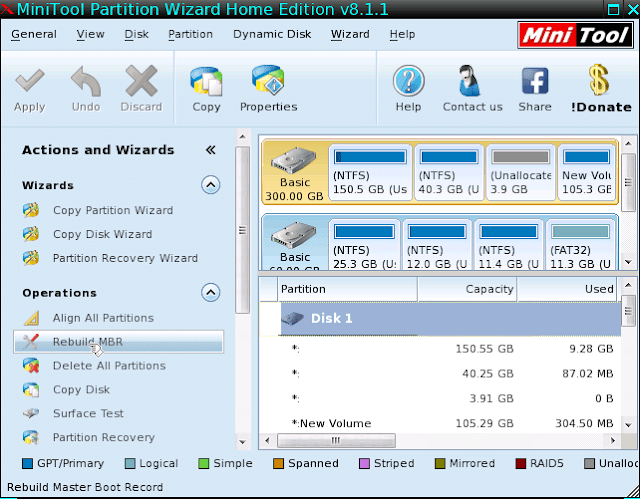The image size is (640, 499).
Task: Open the Help question mark icon
Action: [x=409, y=81]
